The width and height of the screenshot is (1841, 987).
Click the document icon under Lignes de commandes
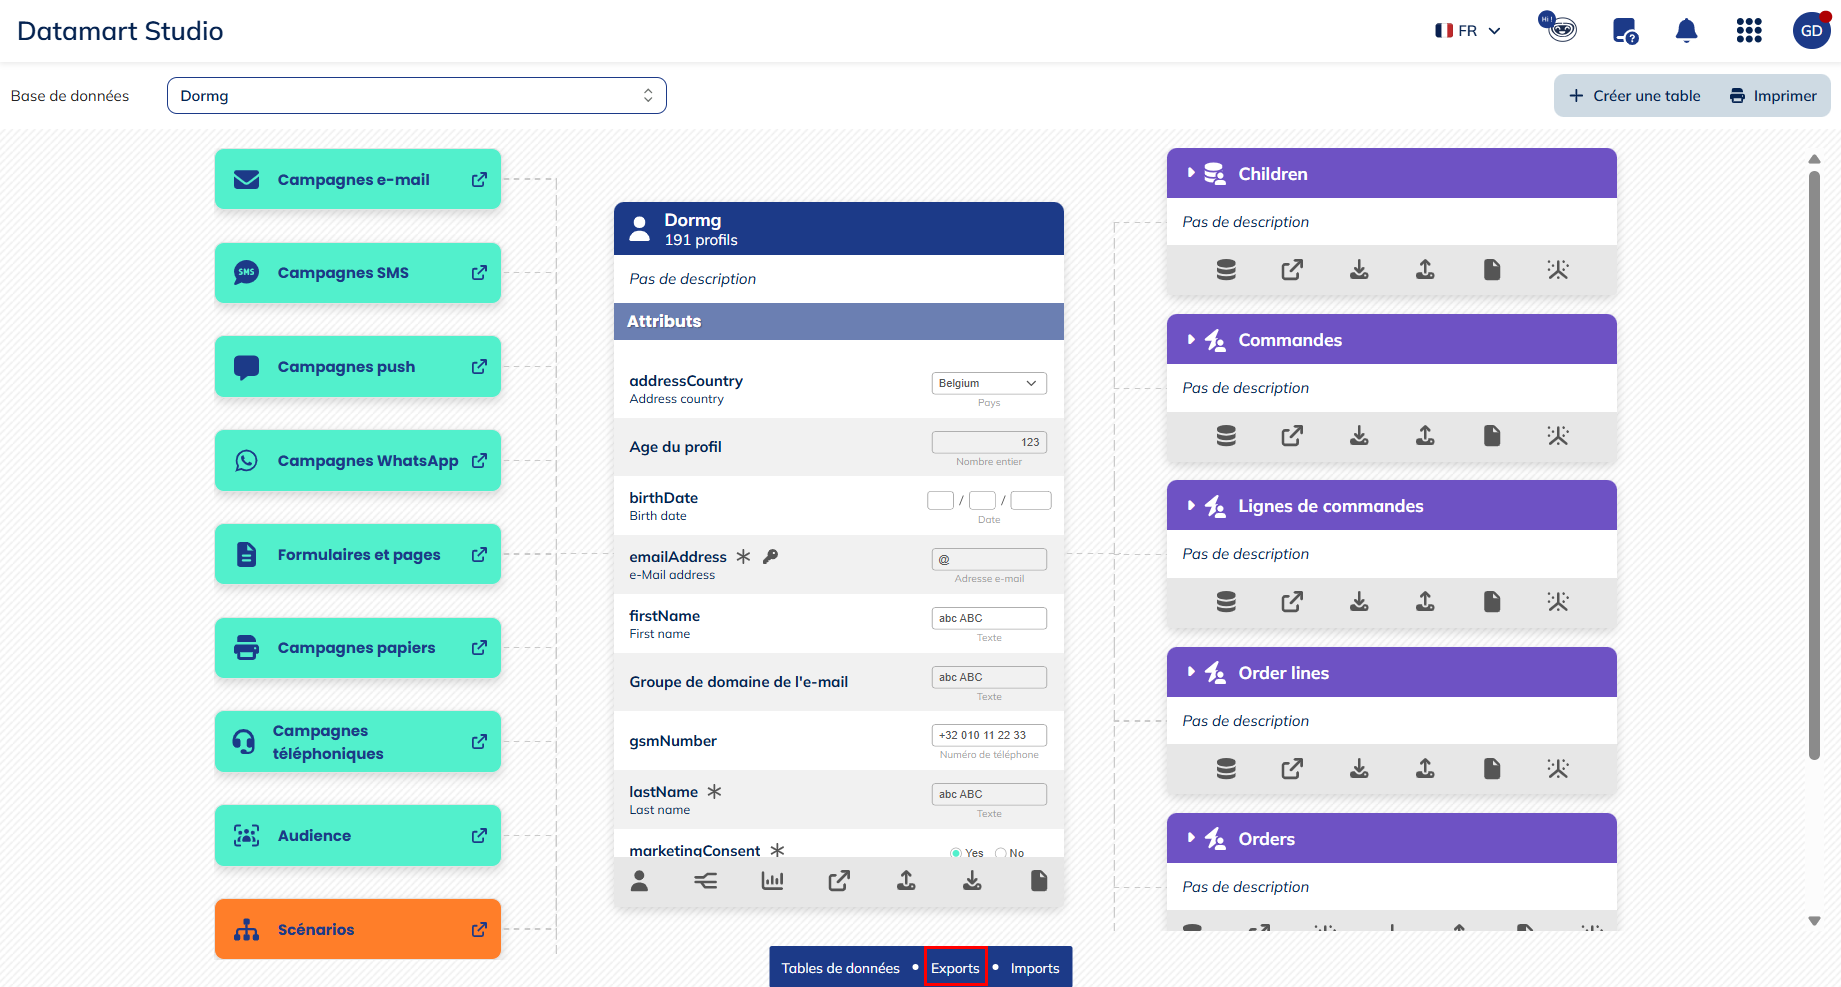point(1492,602)
